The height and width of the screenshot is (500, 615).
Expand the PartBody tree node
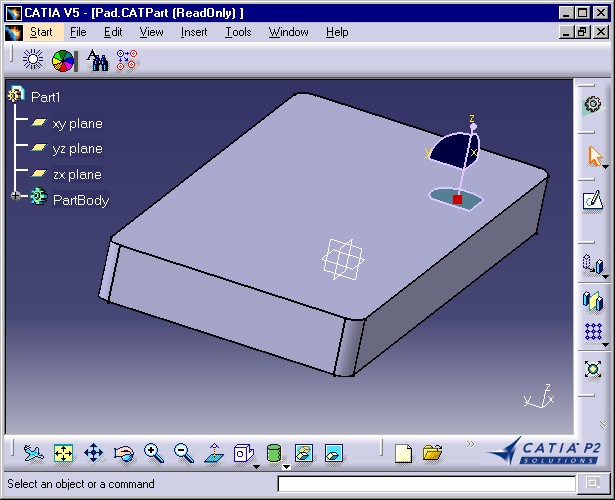[16, 197]
